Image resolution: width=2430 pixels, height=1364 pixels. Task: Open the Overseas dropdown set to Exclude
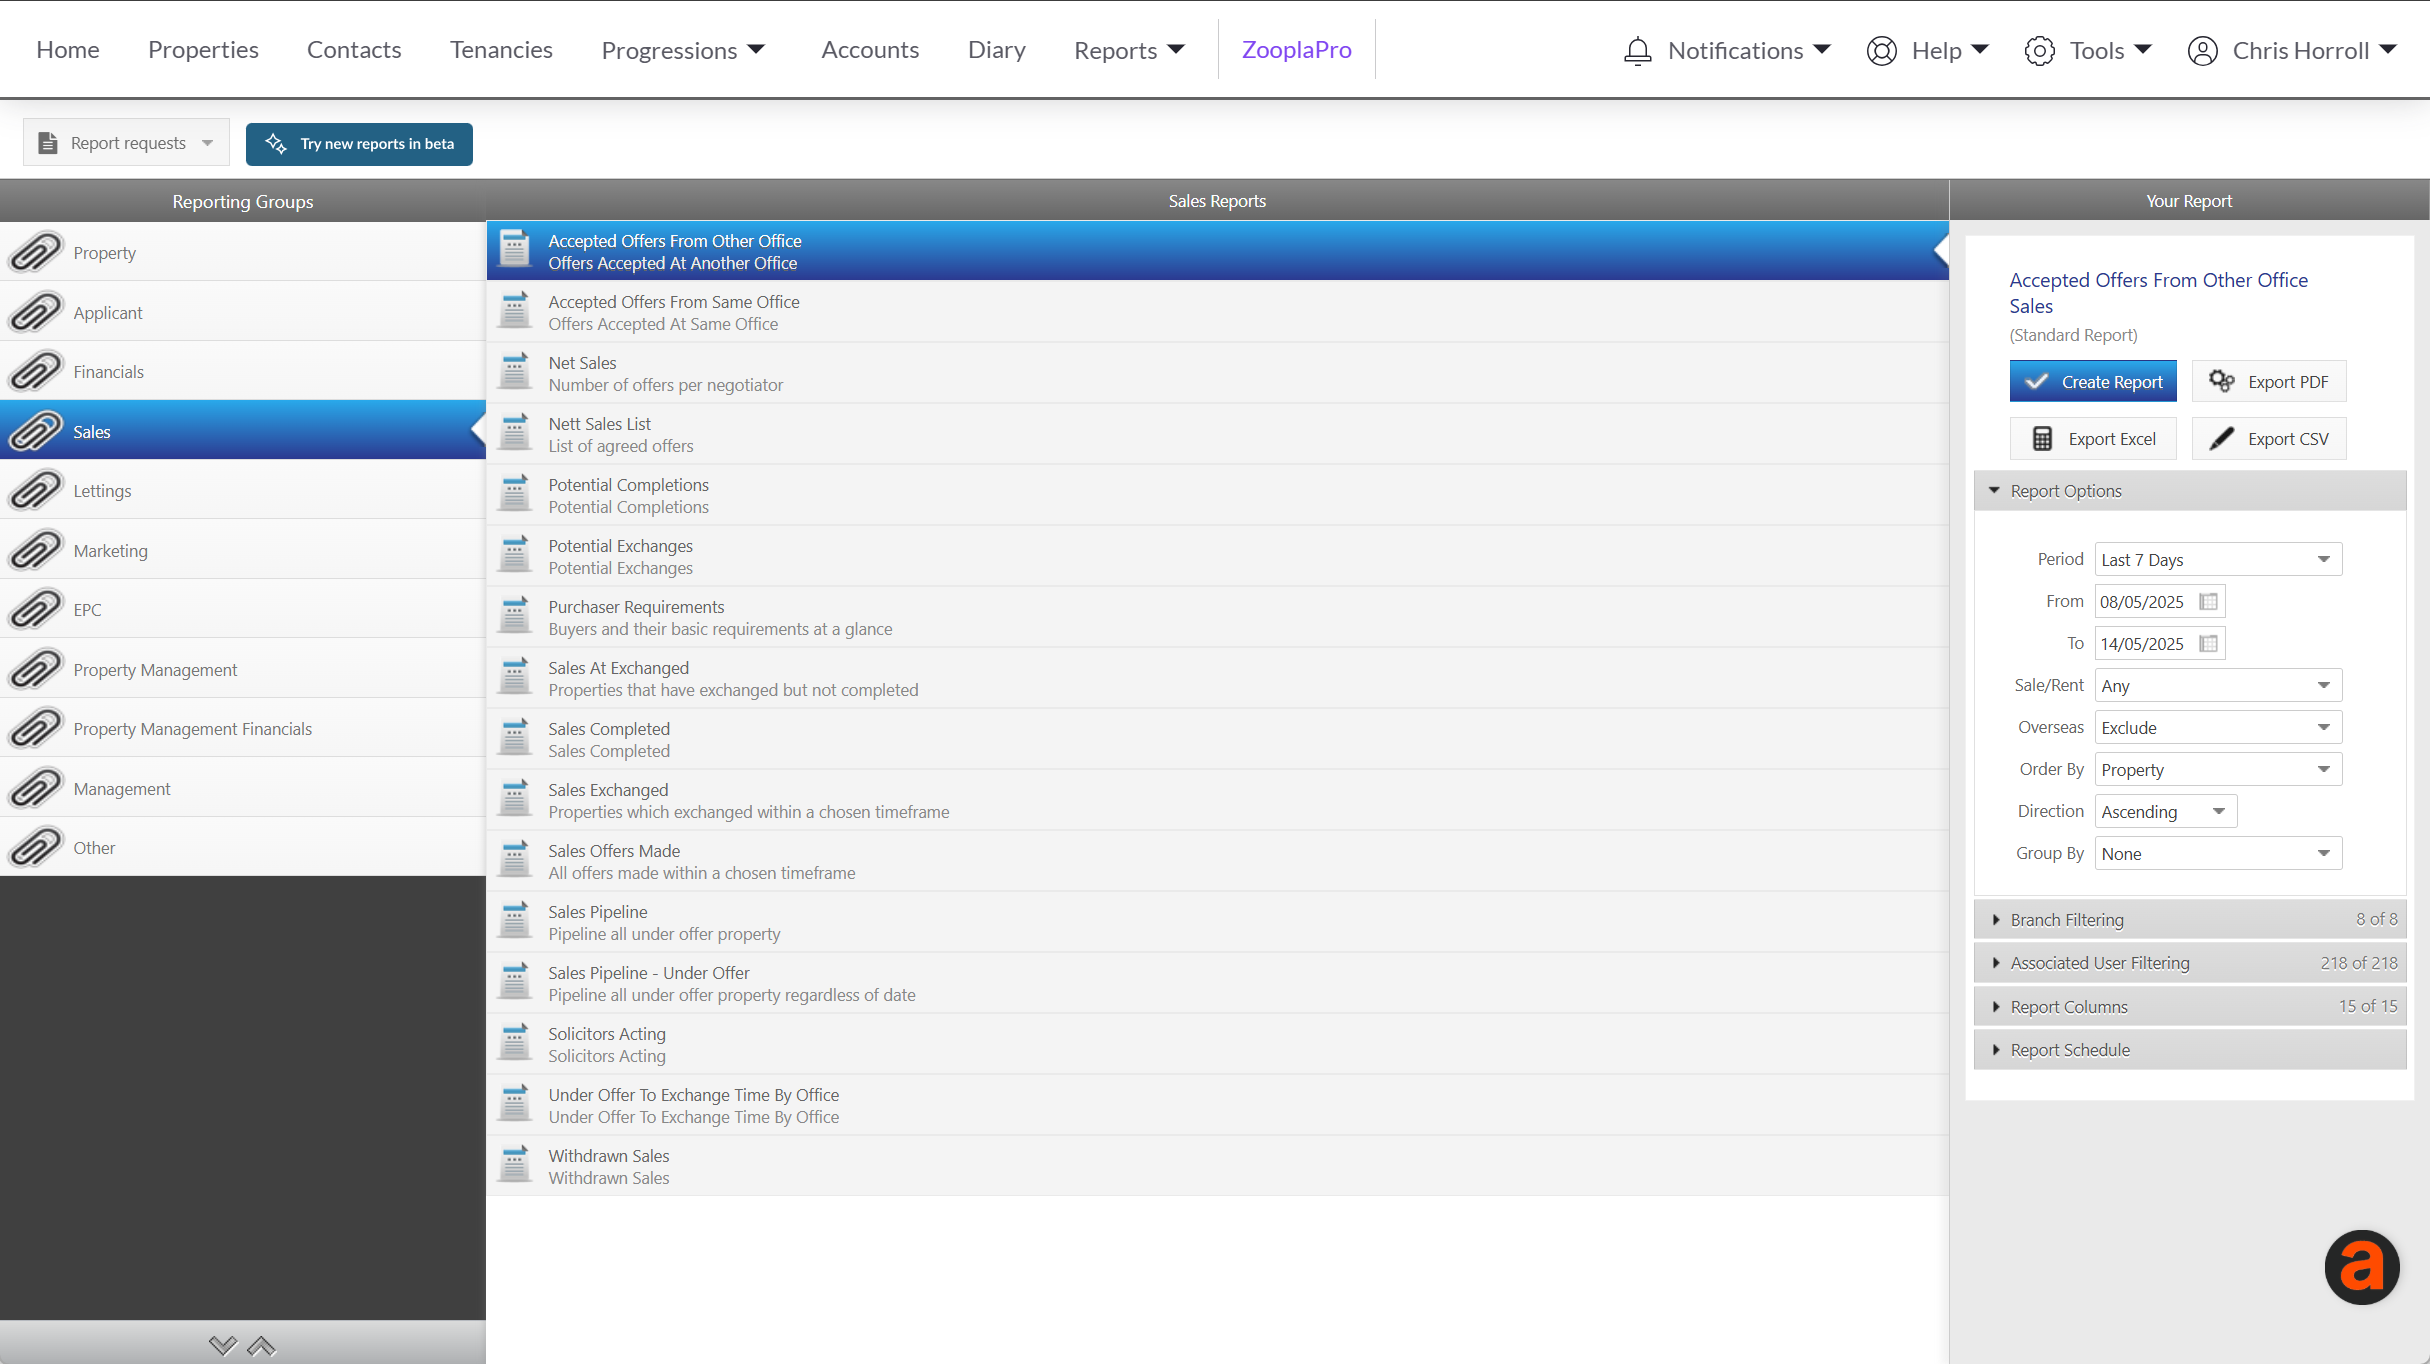(2218, 728)
